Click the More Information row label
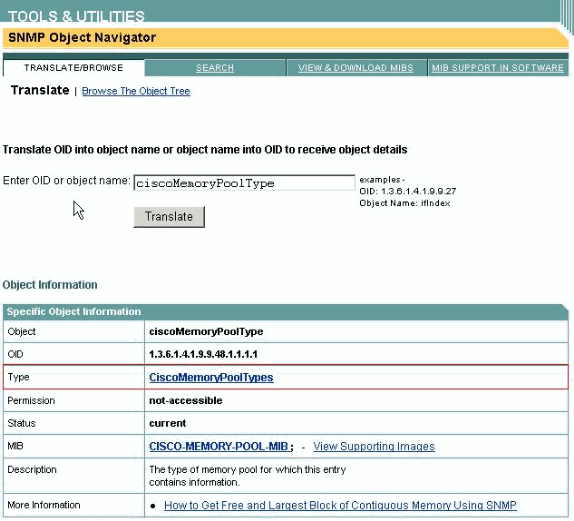Screen dimensions: 574x521 44,505
